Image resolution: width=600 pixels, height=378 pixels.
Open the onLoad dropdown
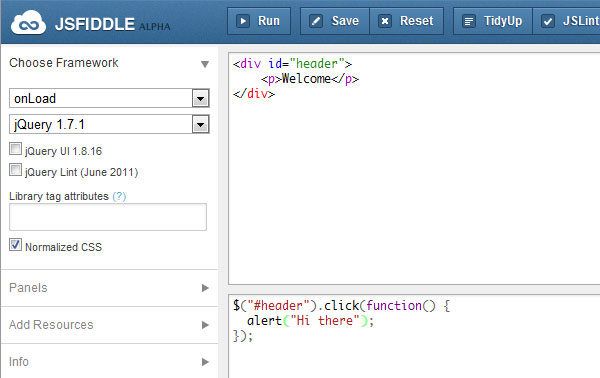point(109,98)
